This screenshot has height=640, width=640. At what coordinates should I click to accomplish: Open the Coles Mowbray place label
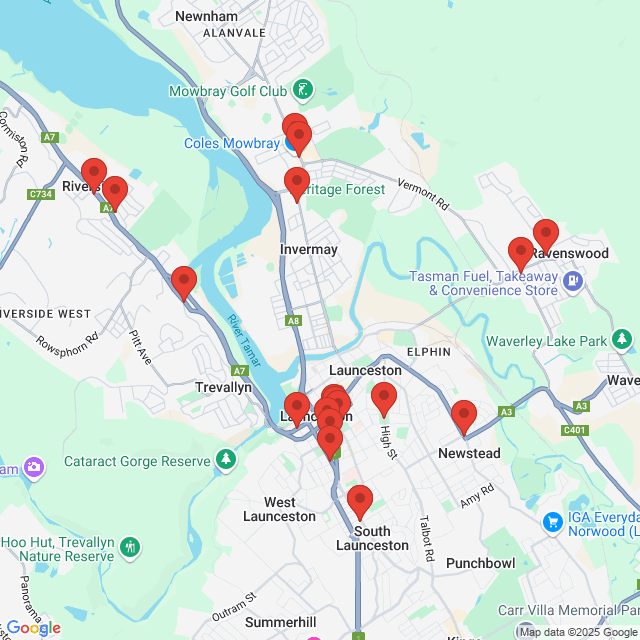tap(232, 143)
